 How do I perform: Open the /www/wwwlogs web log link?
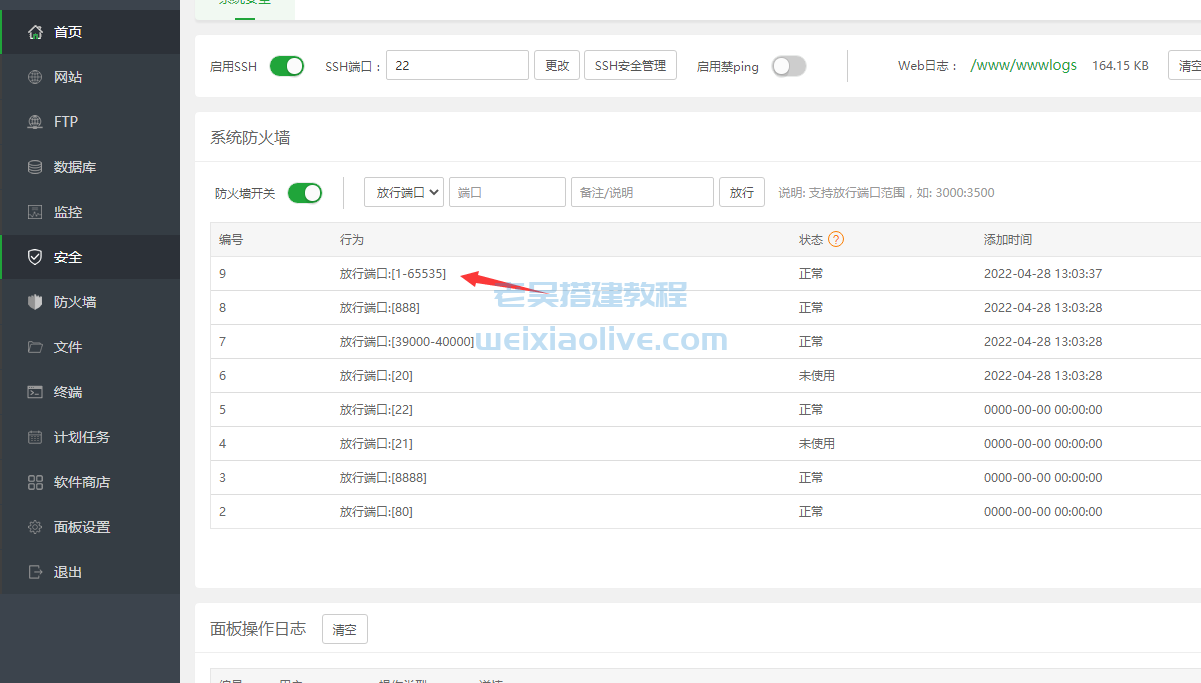point(1023,63)
